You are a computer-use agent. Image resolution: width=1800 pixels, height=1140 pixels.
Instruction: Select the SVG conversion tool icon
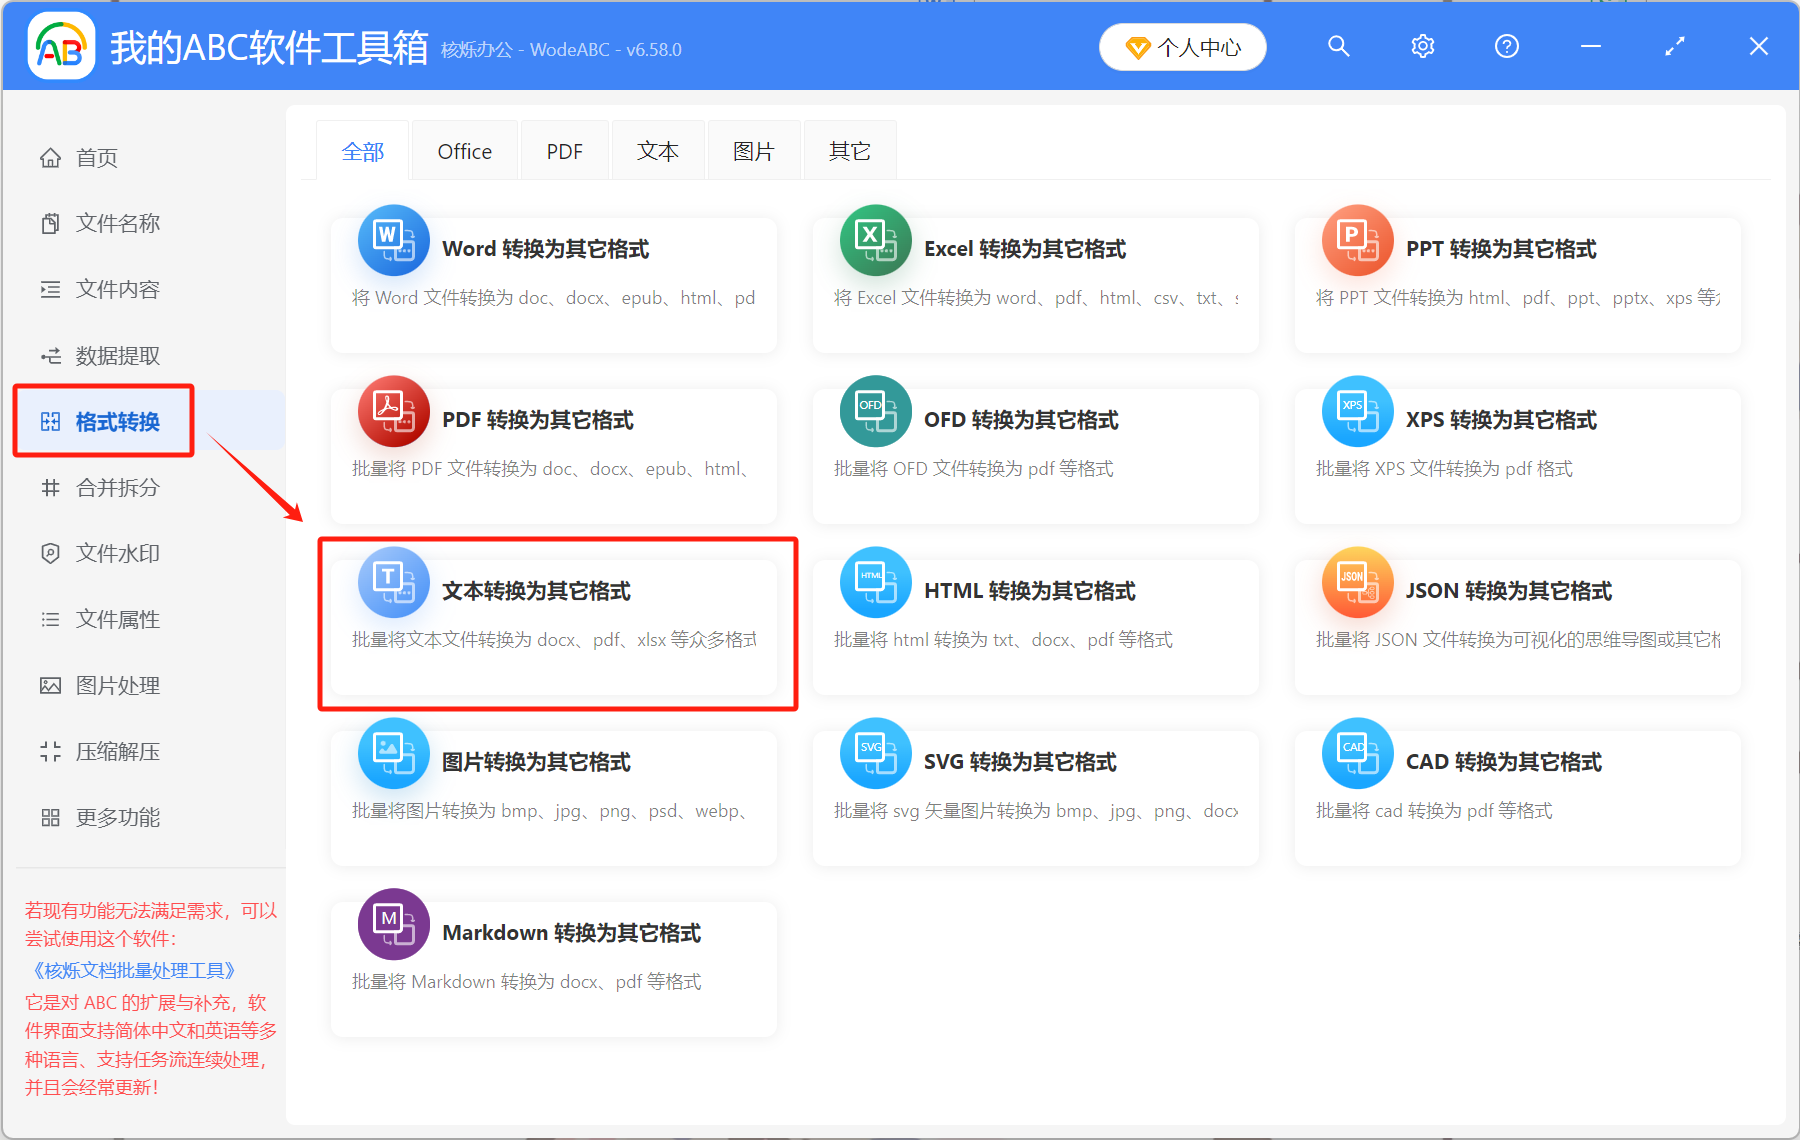point(874,753)
